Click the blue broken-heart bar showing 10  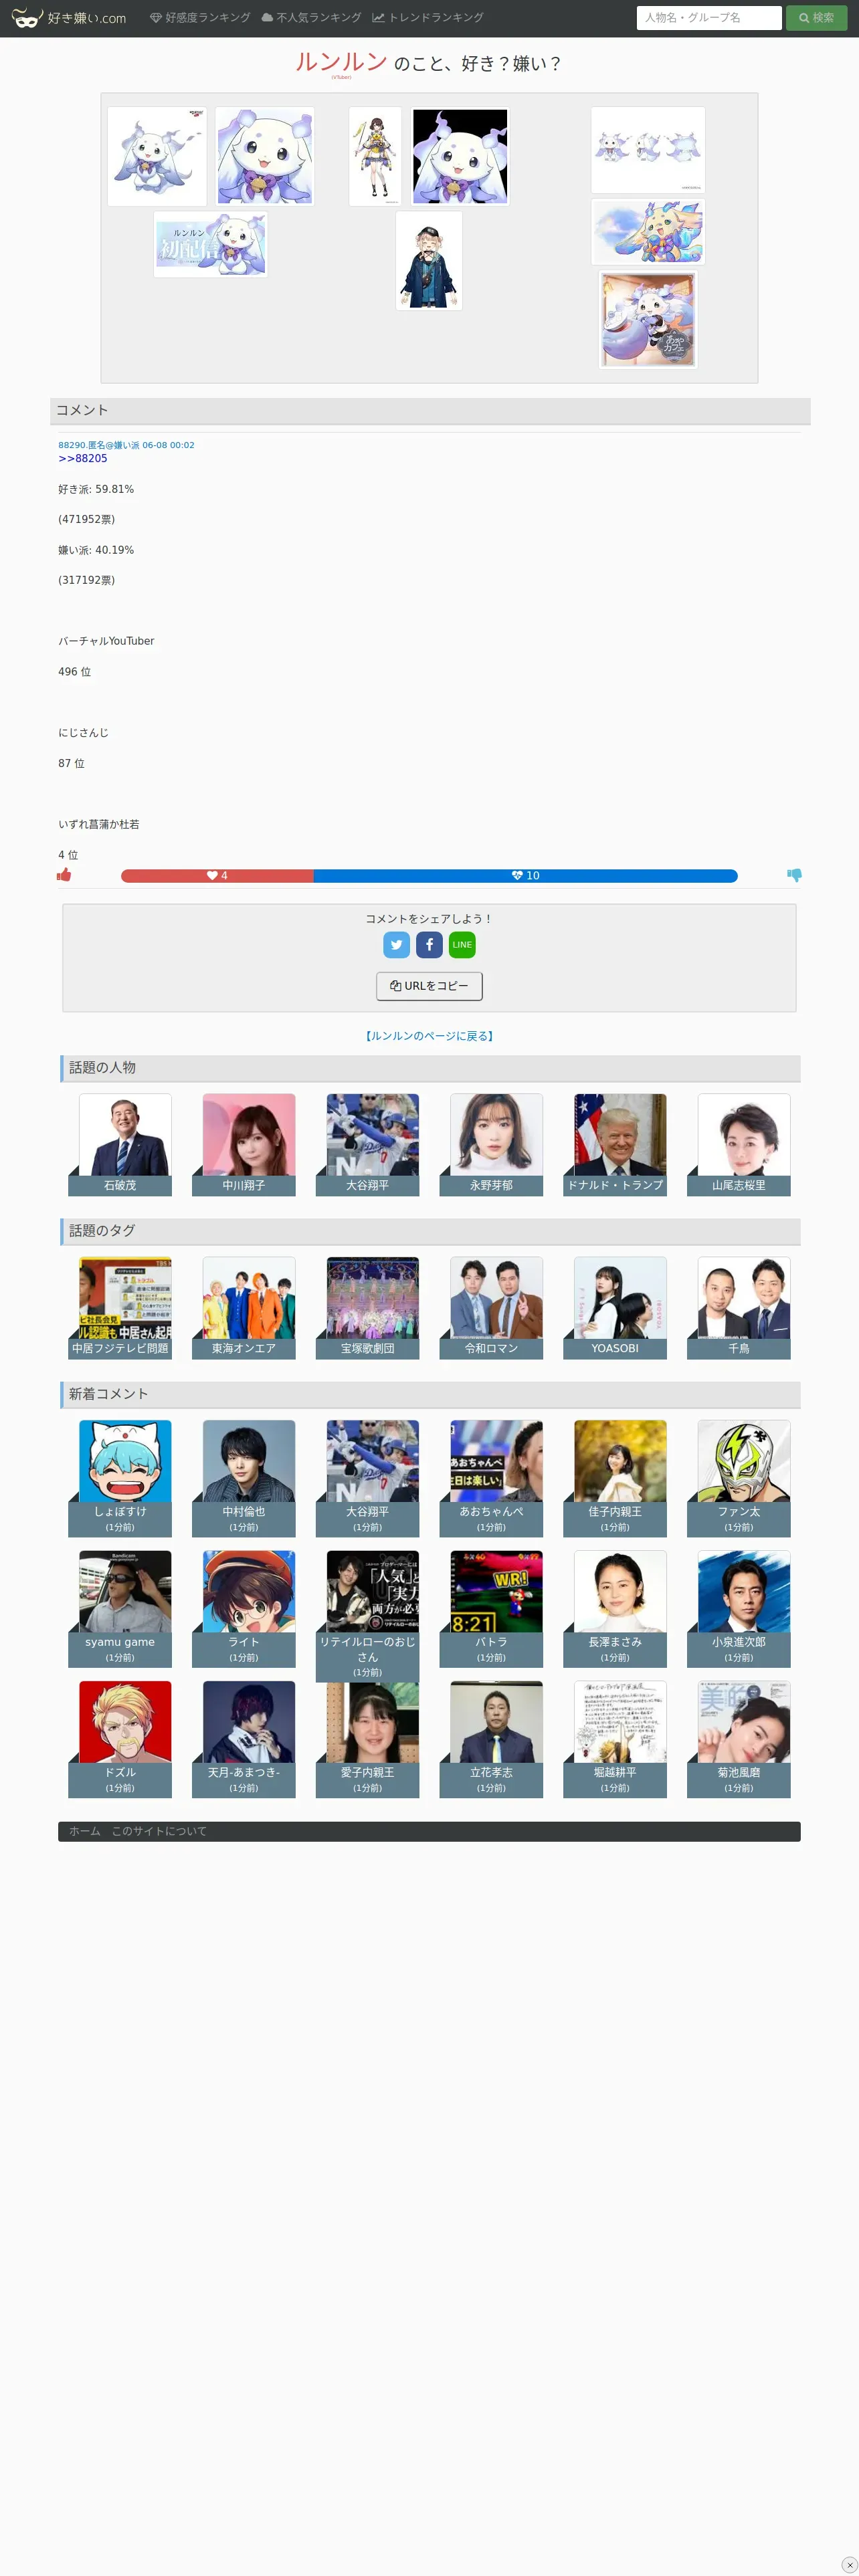[x=525, y=875]
